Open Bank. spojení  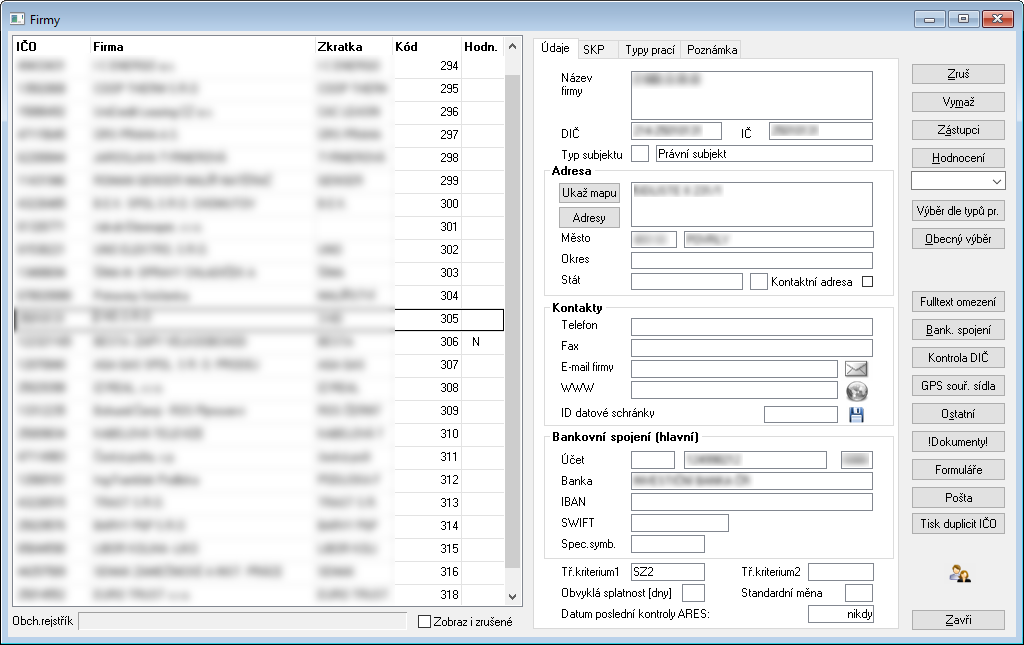point(958,330)
